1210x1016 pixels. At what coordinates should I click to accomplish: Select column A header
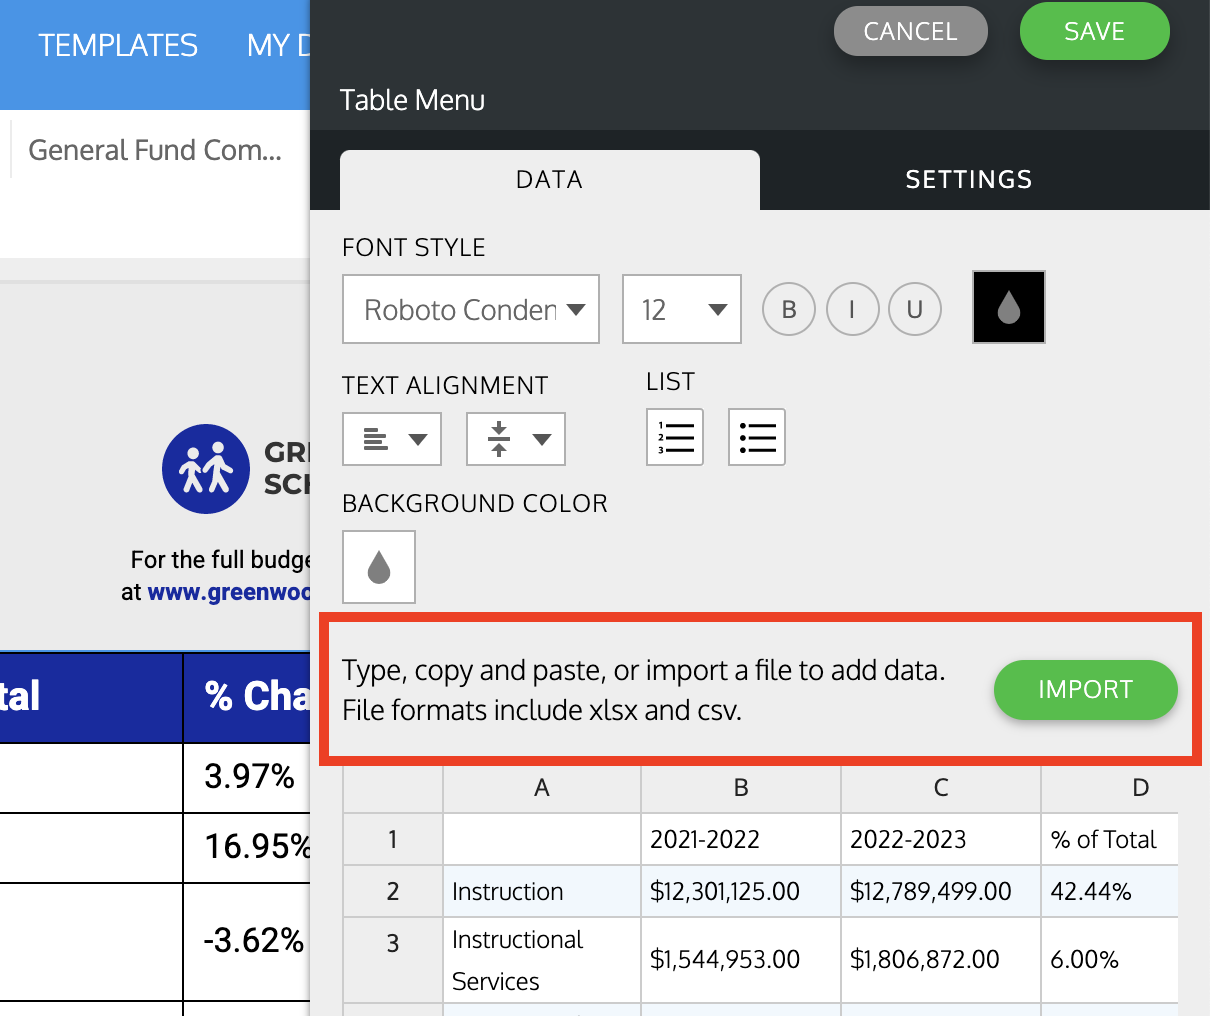pyautogui.click(x=542, y=788)
